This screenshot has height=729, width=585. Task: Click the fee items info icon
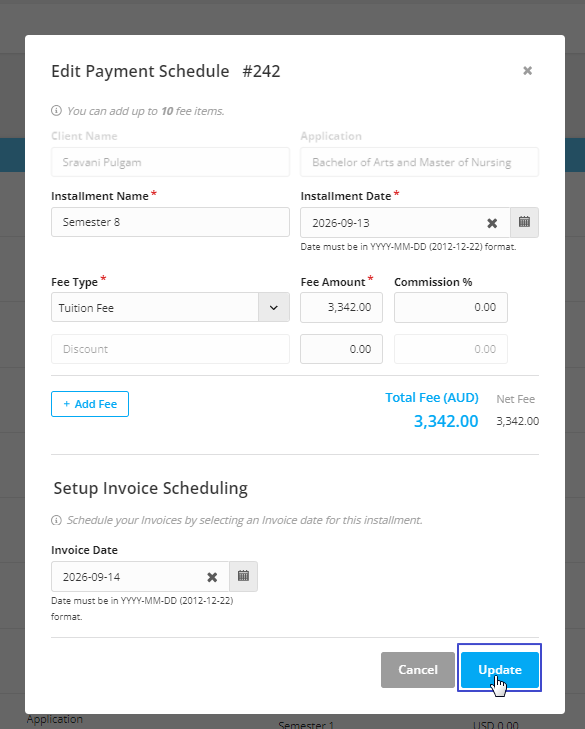tap(56, 111)
